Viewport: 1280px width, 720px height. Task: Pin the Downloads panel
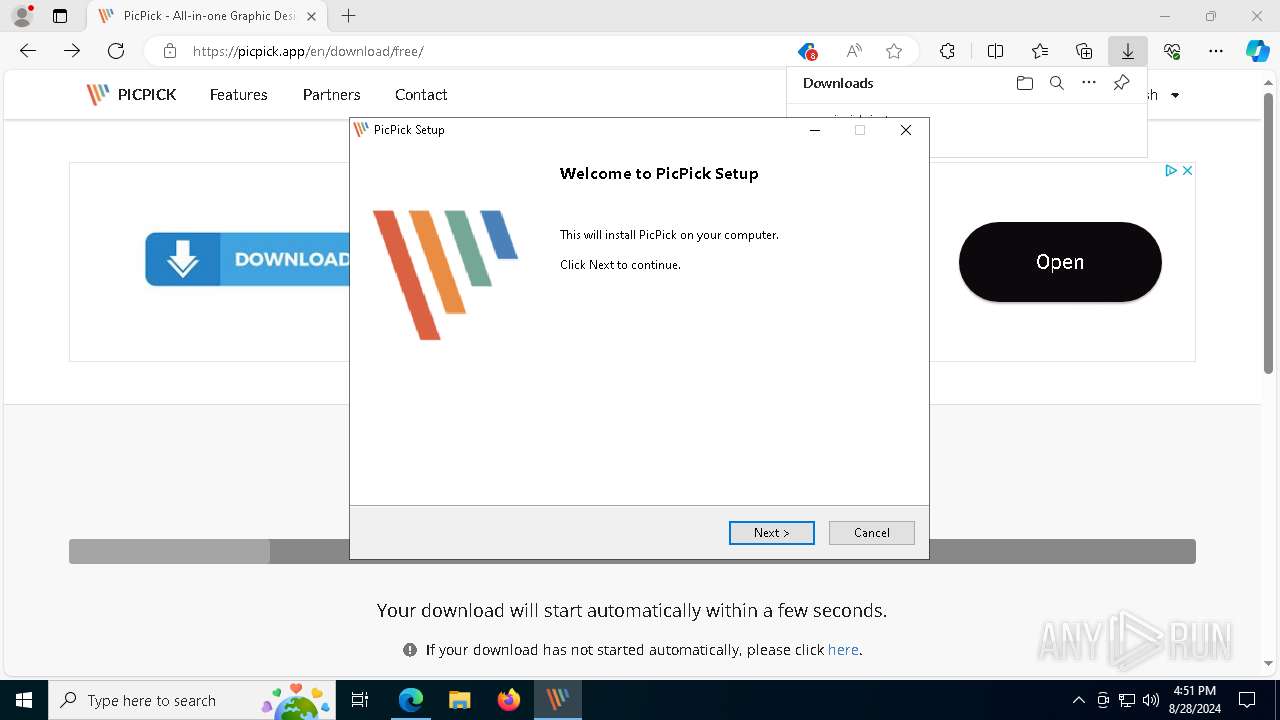click(x=1121, y=83)
